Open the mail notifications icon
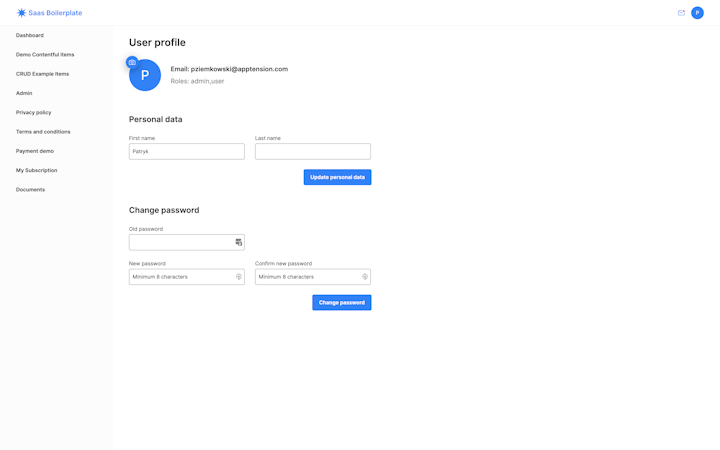 pos(681,13)
